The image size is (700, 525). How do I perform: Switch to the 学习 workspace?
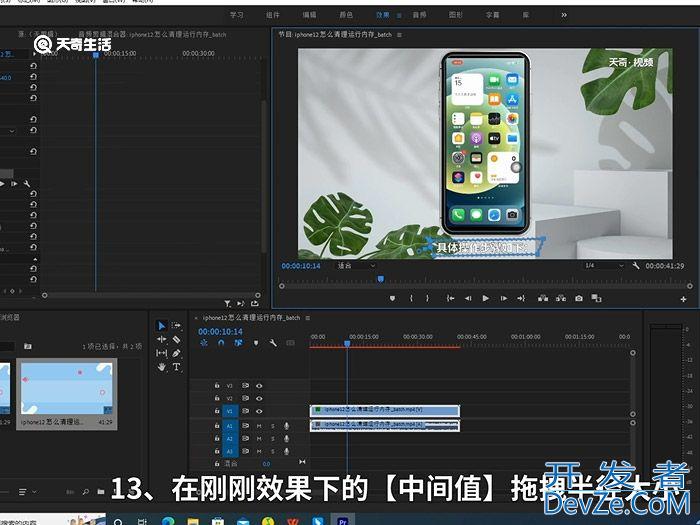(237, 15)
